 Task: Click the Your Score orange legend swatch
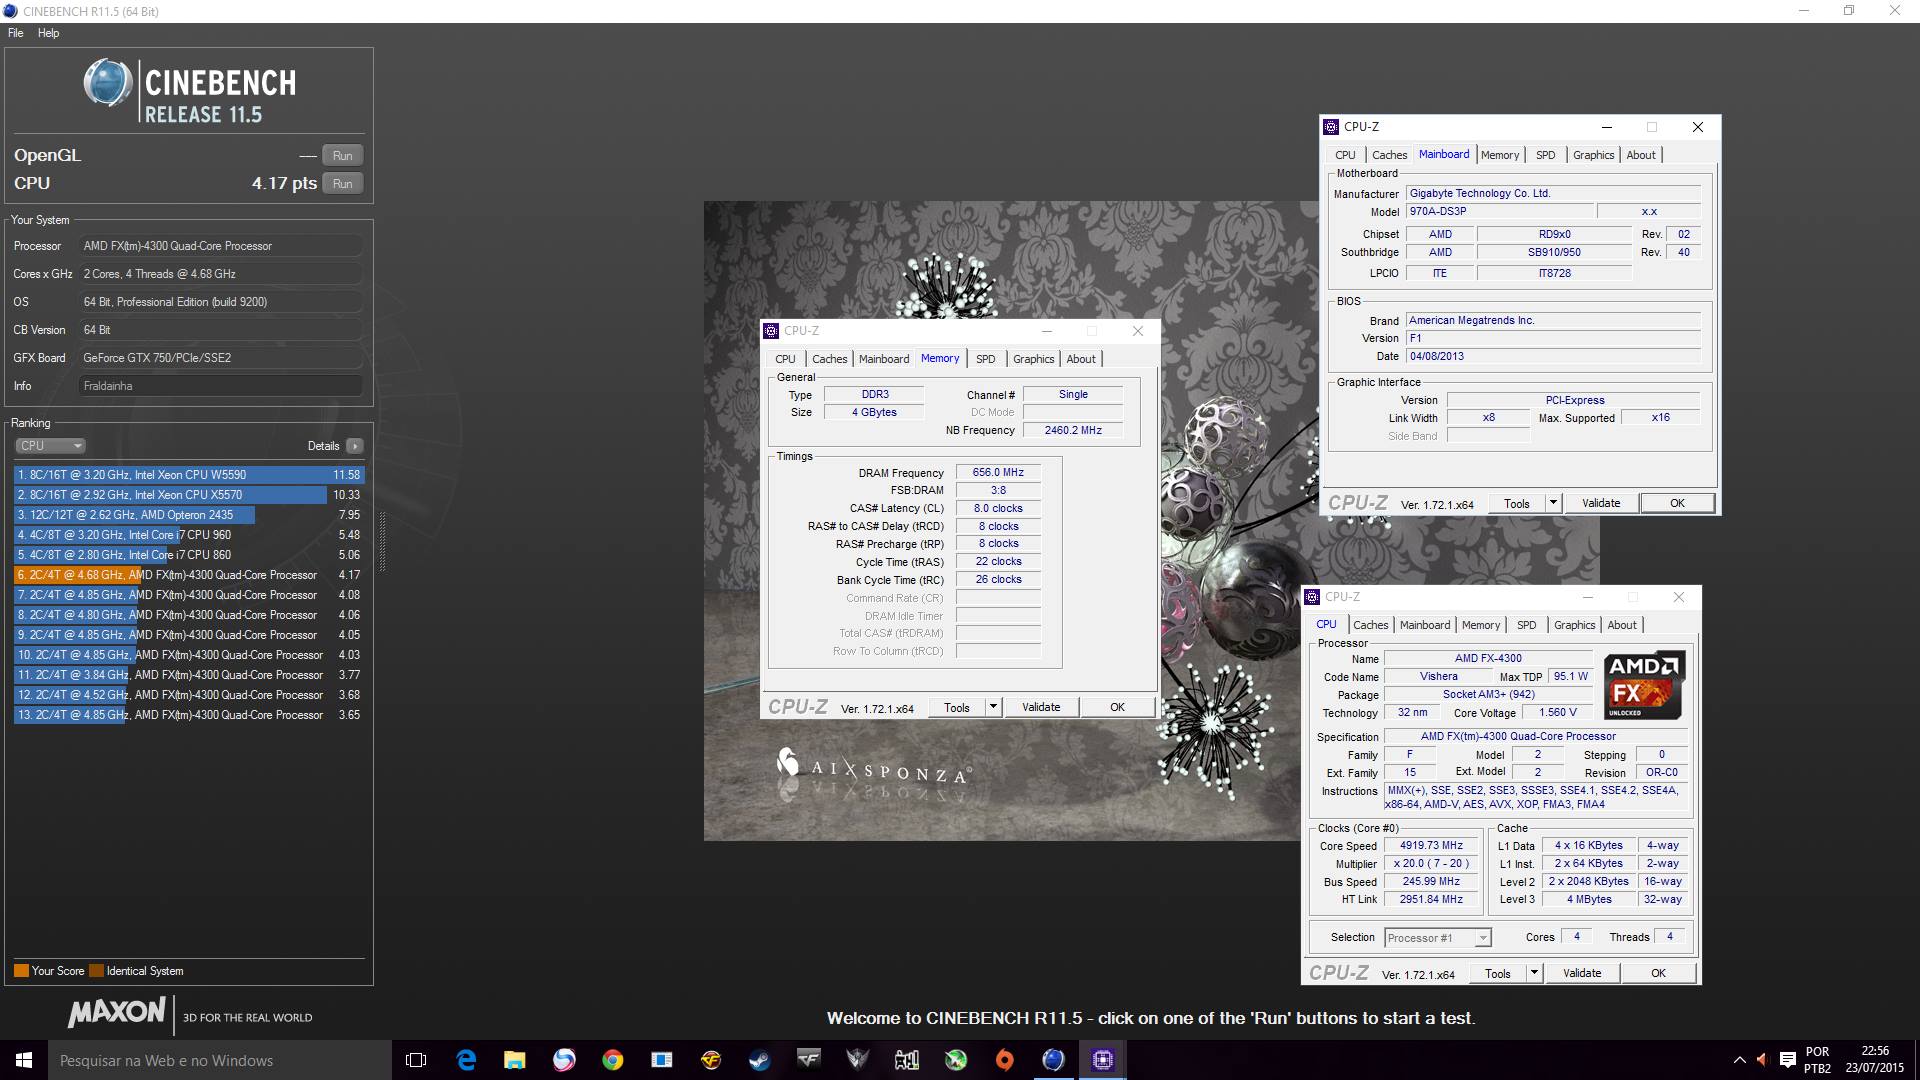(x=21, y=971)
